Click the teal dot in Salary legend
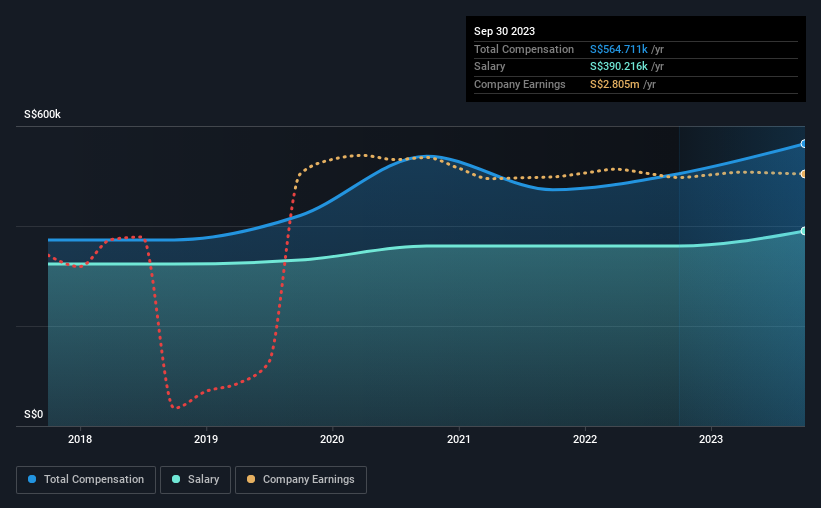This screenshot has width=821, height=508. [176, 479]
